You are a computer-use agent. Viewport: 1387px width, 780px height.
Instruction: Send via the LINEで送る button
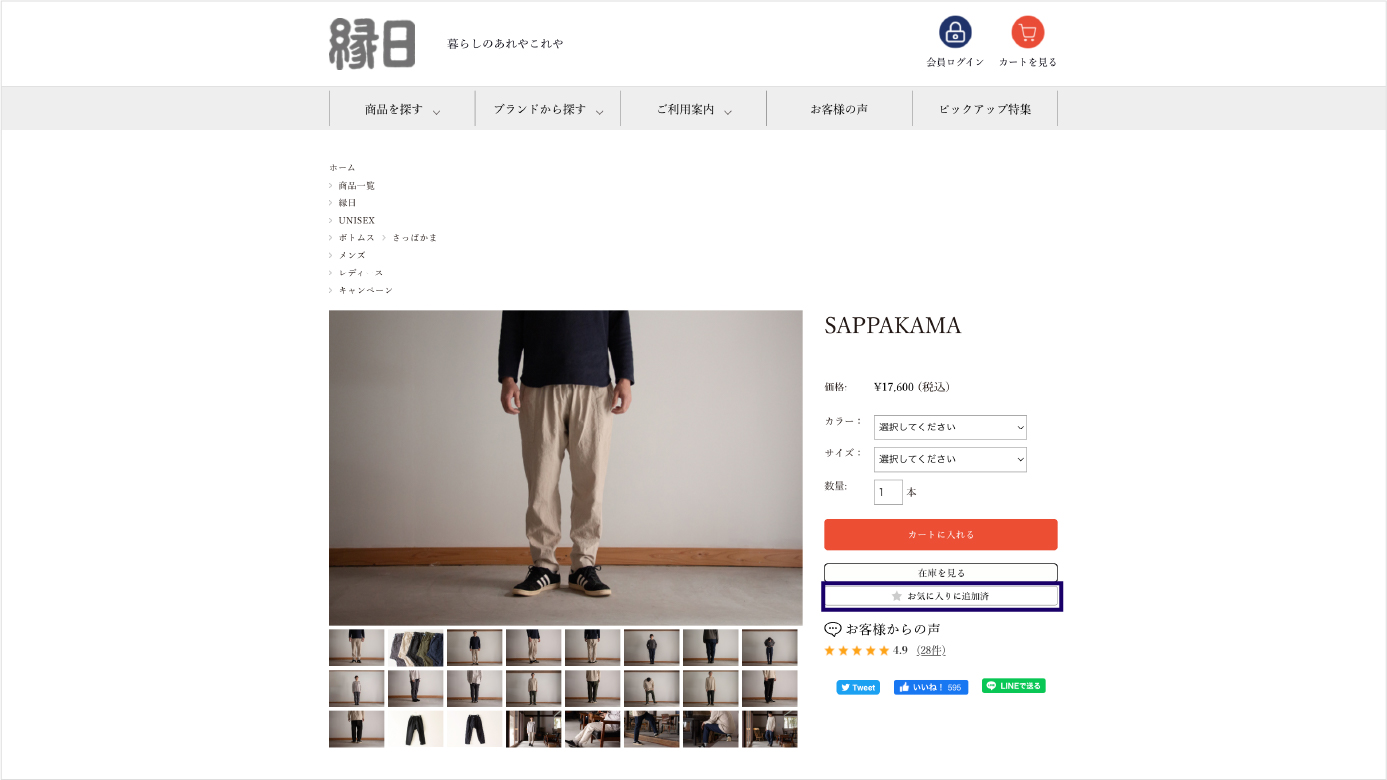pyautogui.click(x=1013, y=686)
